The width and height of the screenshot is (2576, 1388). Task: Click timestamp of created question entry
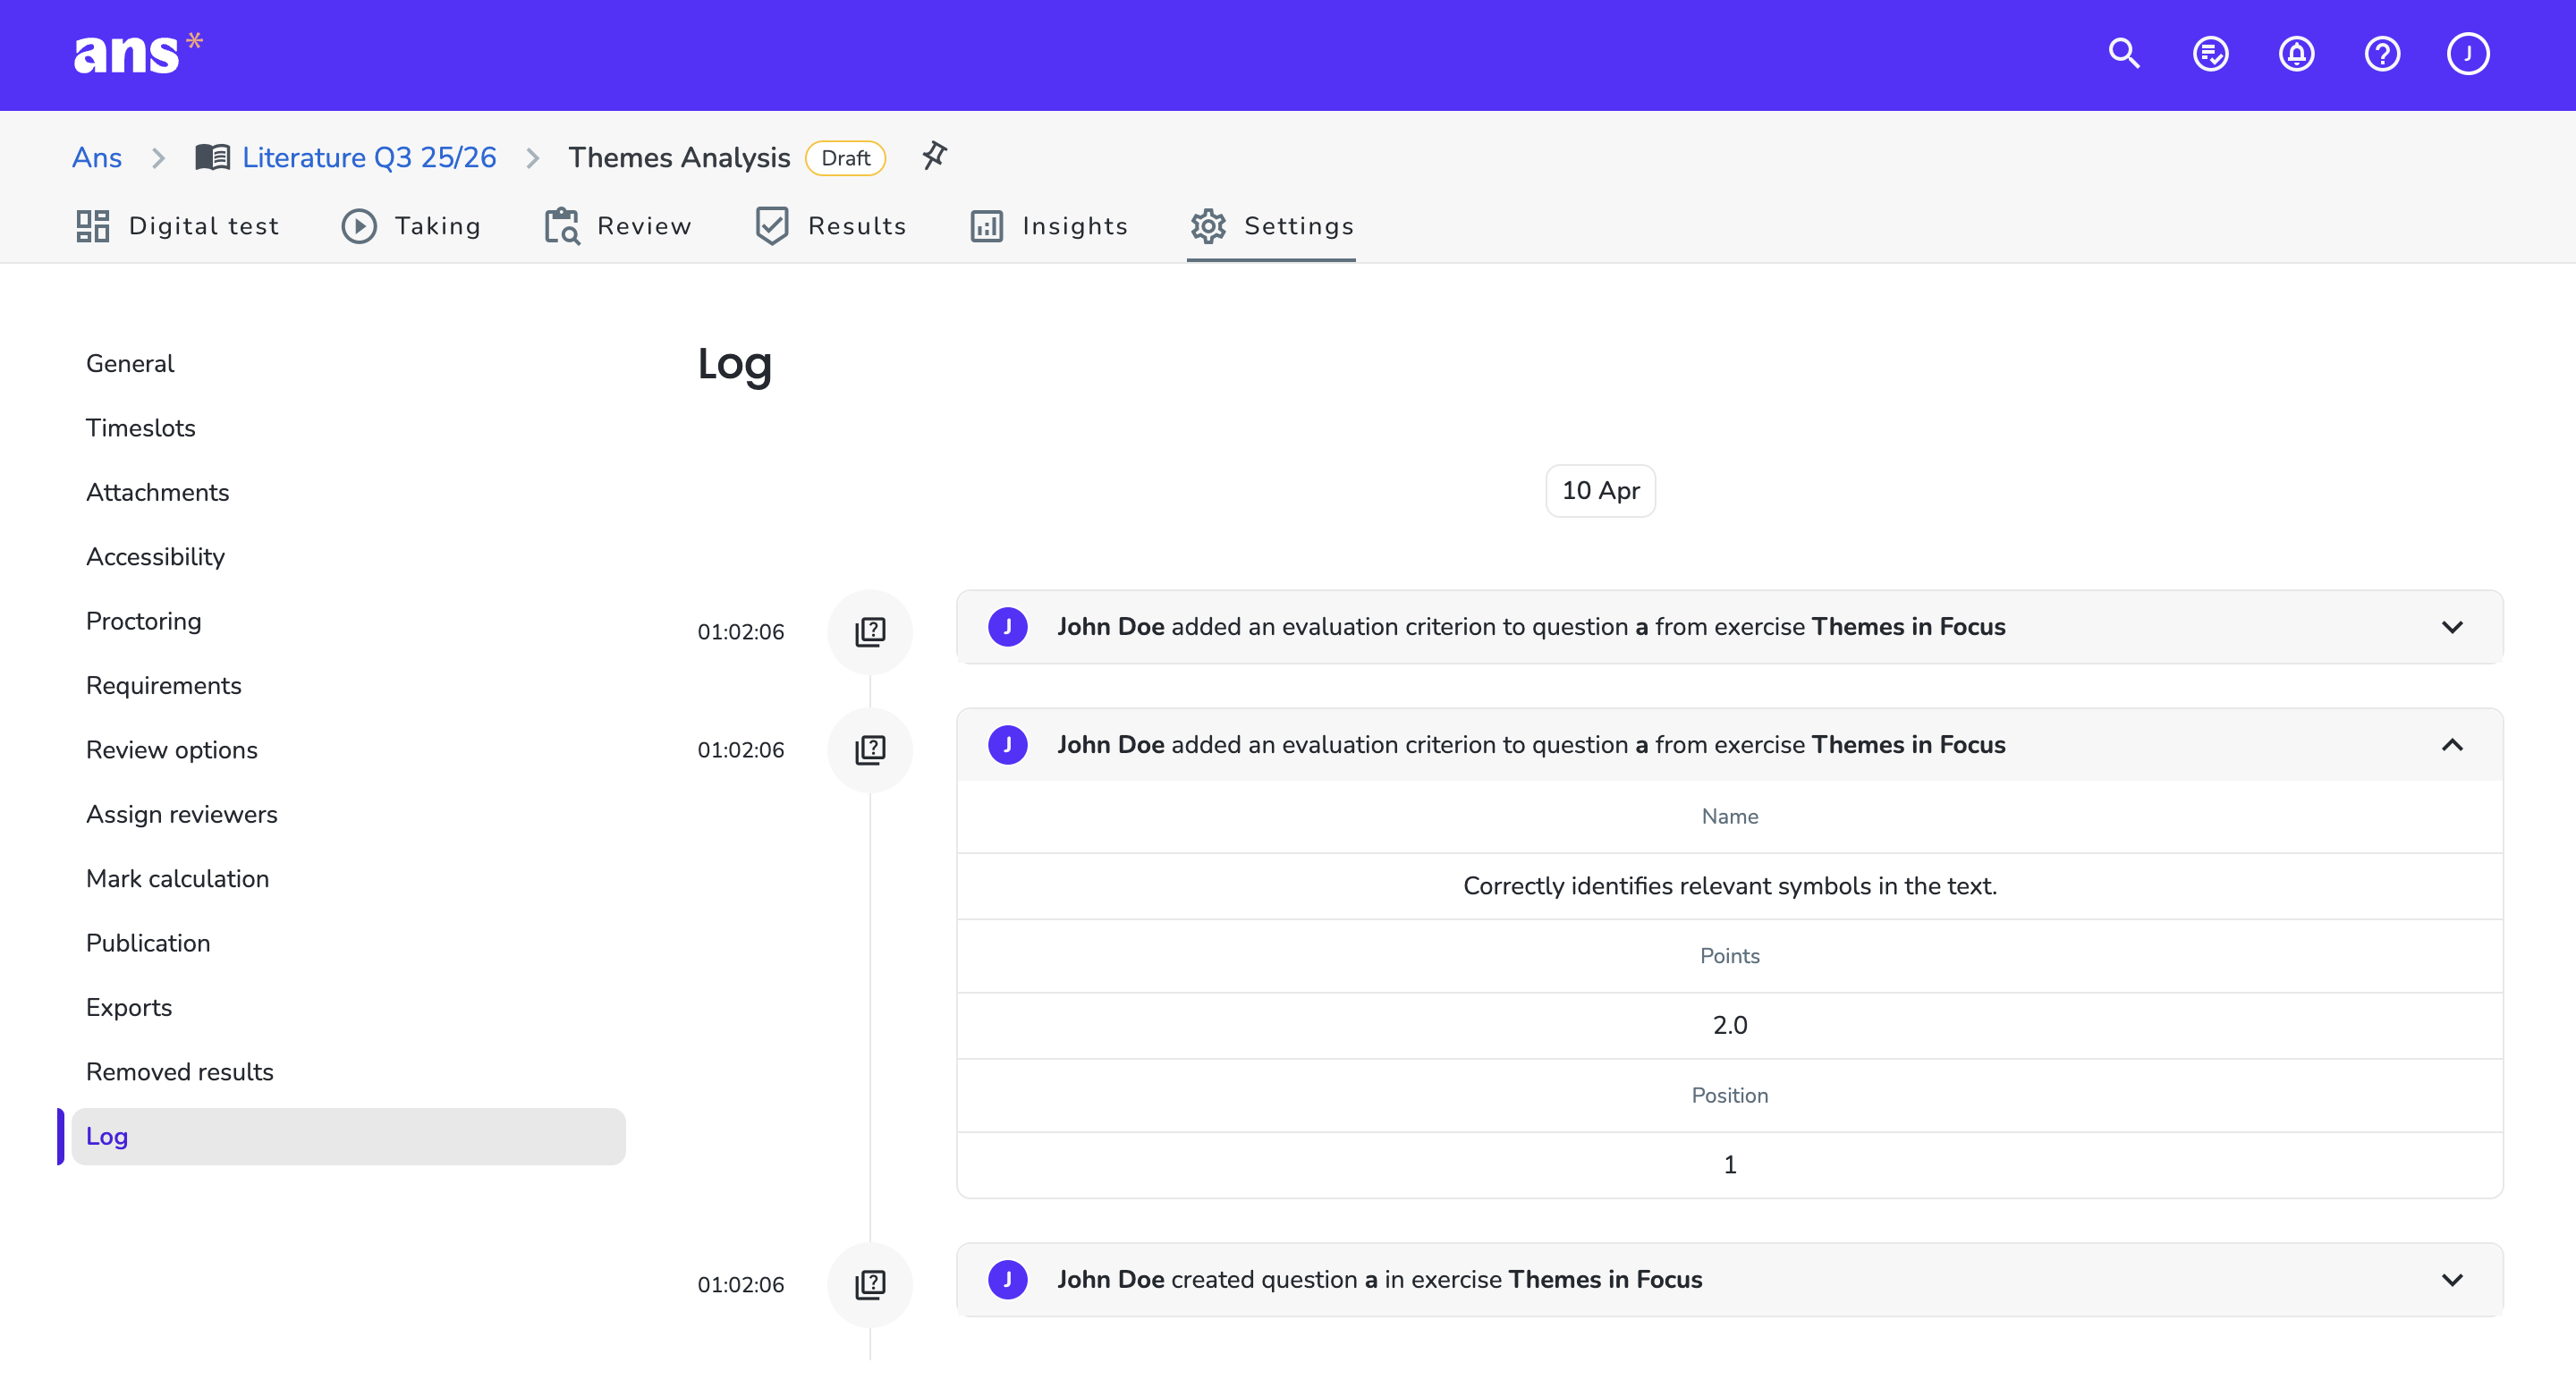(741, 1285)
